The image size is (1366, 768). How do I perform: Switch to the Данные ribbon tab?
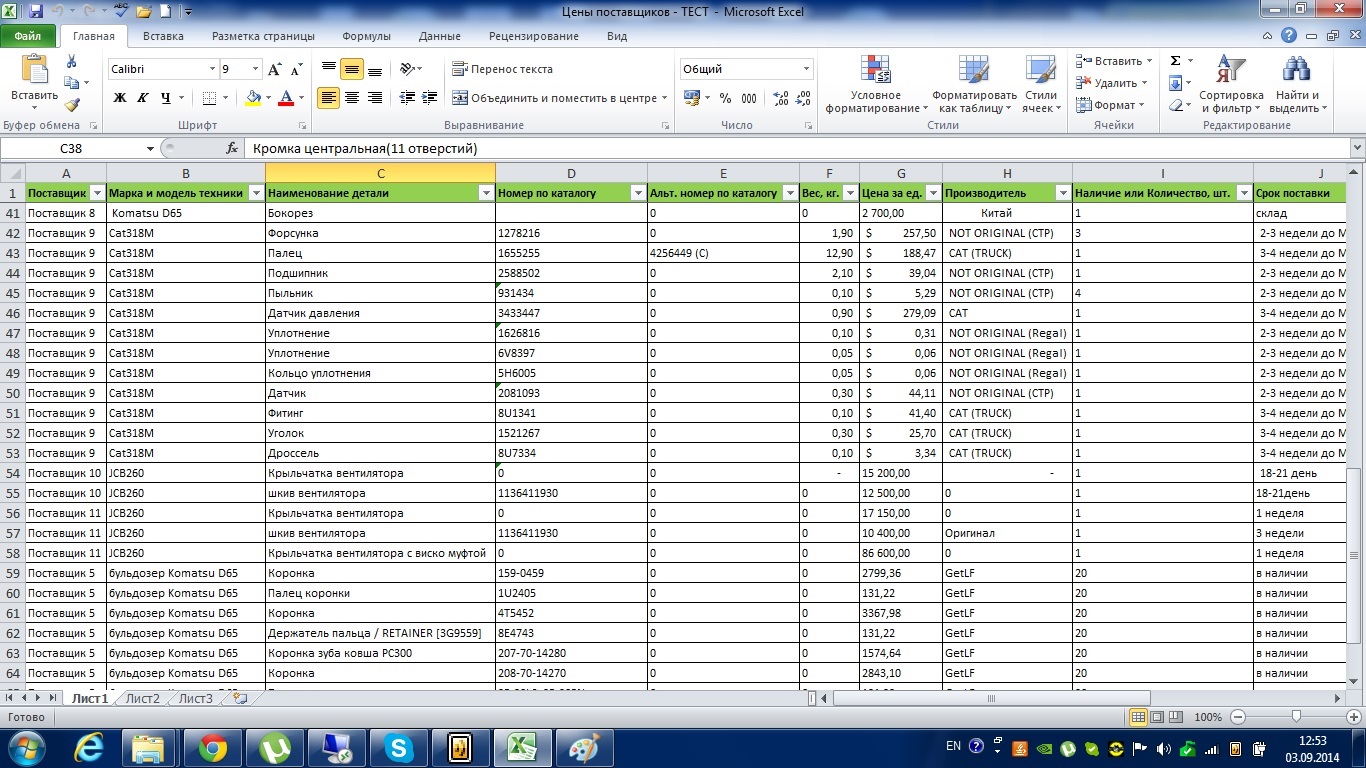pyautogui.click(x=440, y=36)
